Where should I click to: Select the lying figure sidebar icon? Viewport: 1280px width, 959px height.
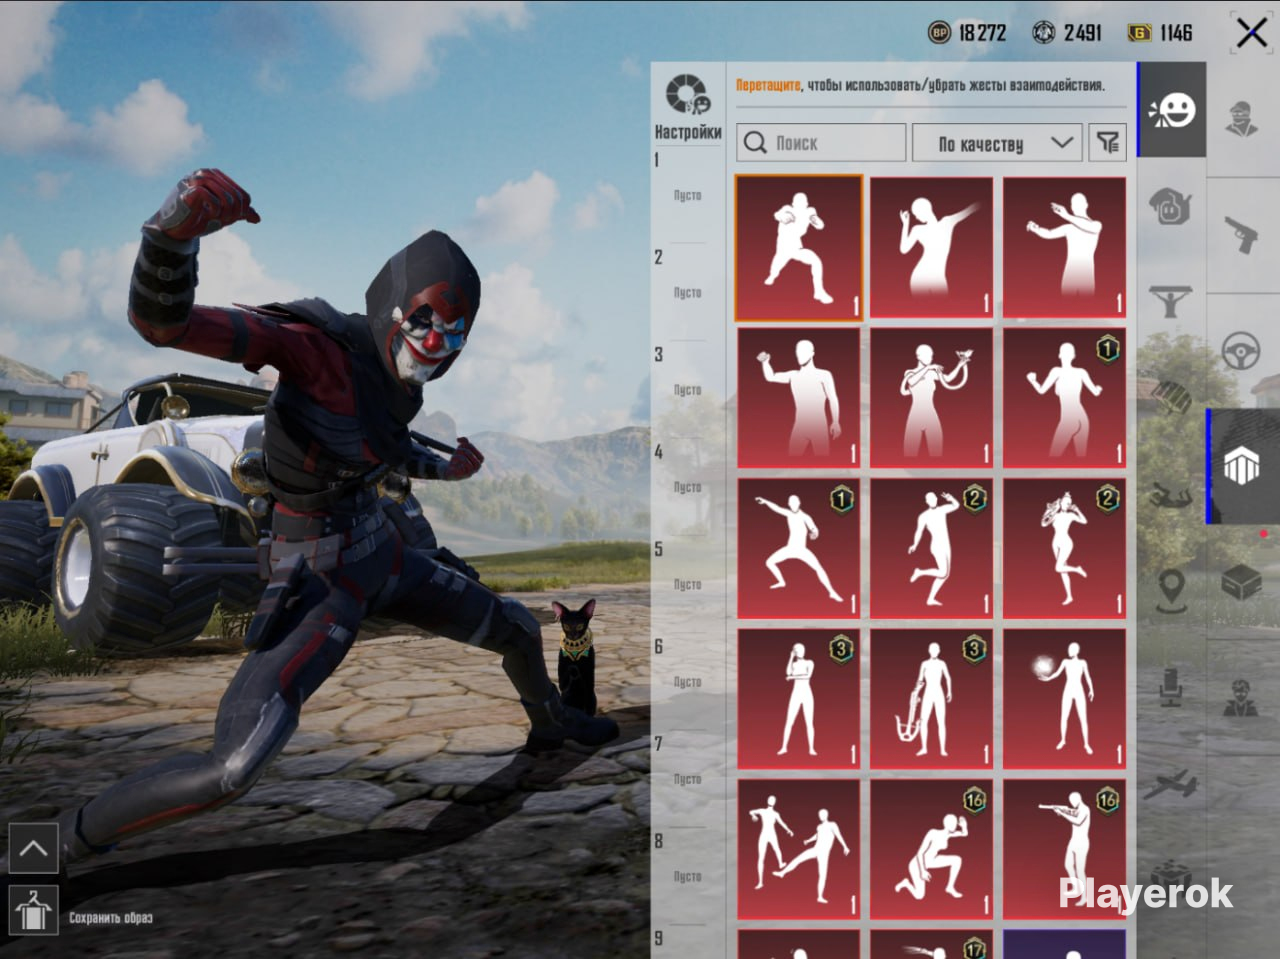(x=1169, y=493)
